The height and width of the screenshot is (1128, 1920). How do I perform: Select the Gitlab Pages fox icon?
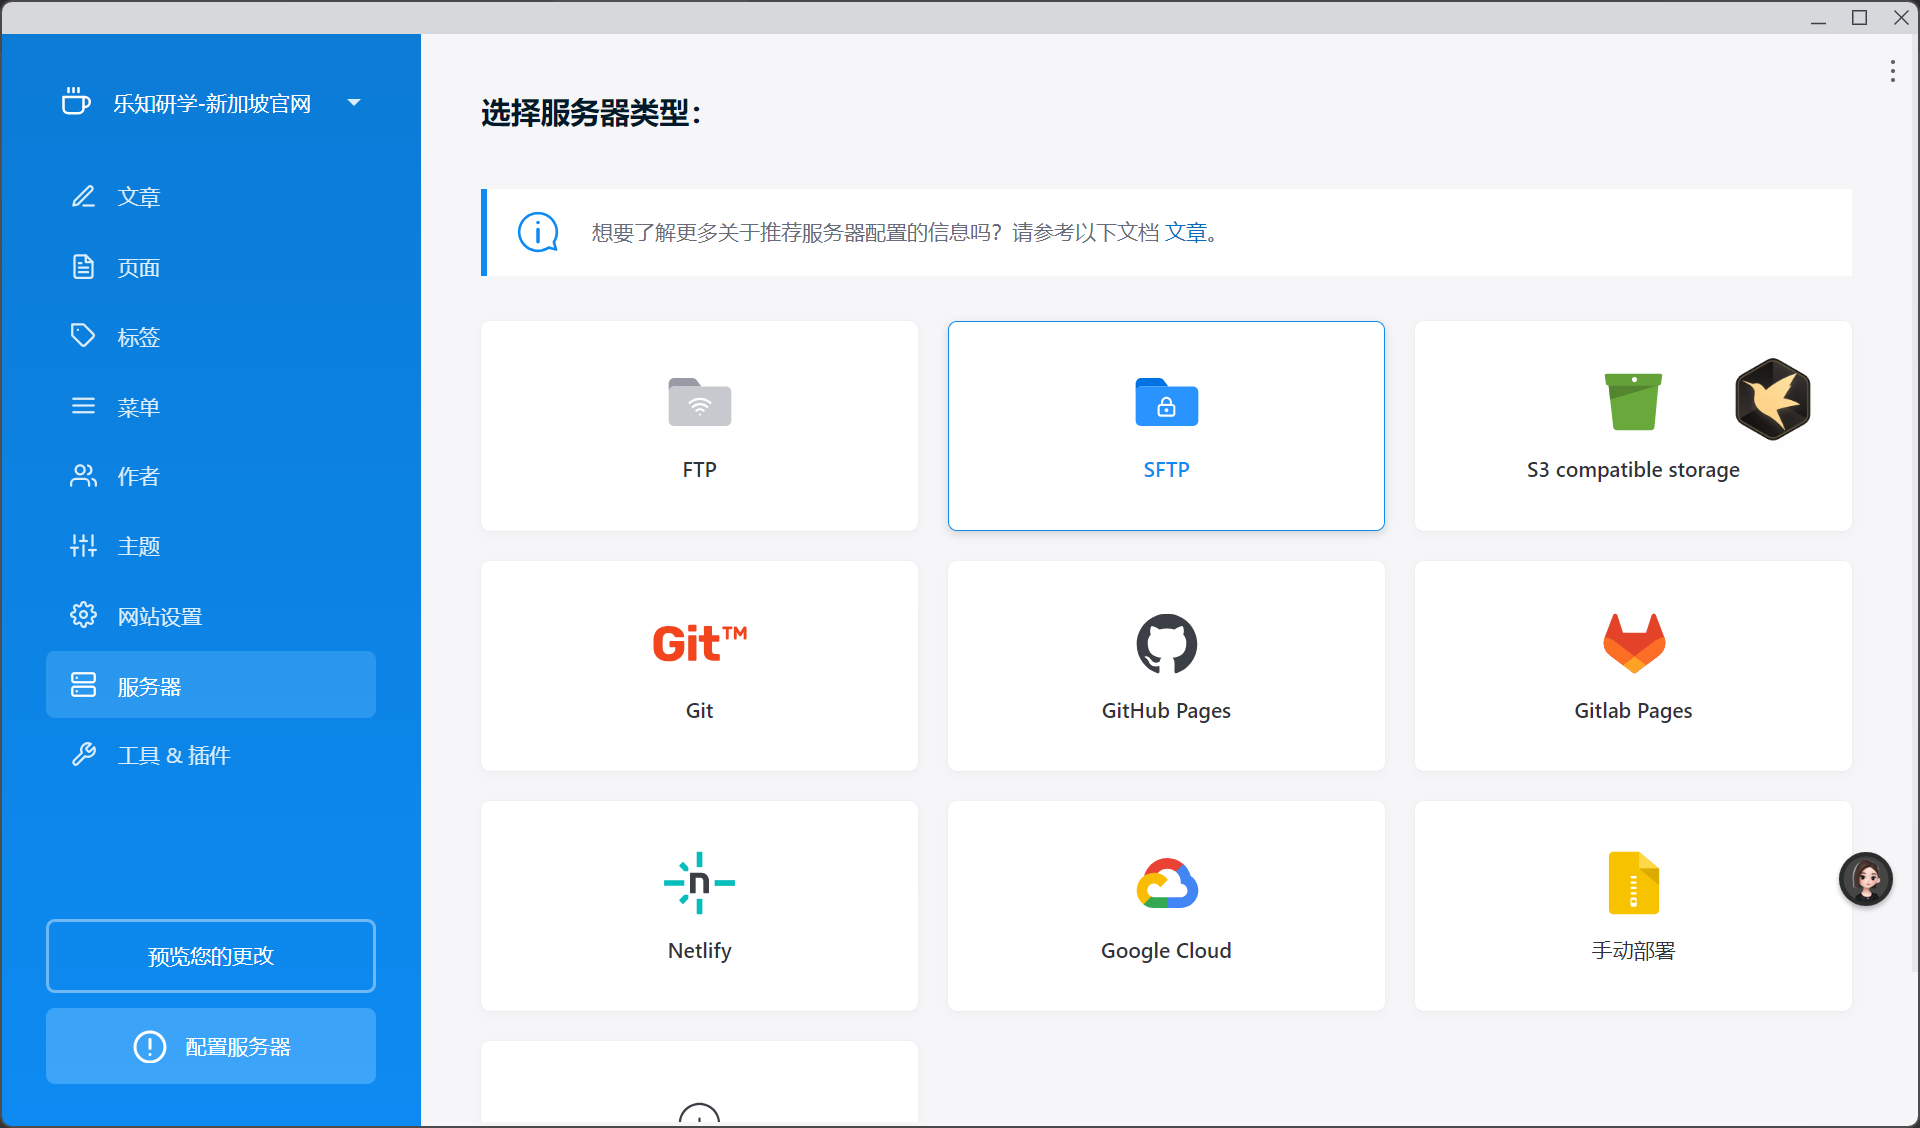tap(1633, 643)
